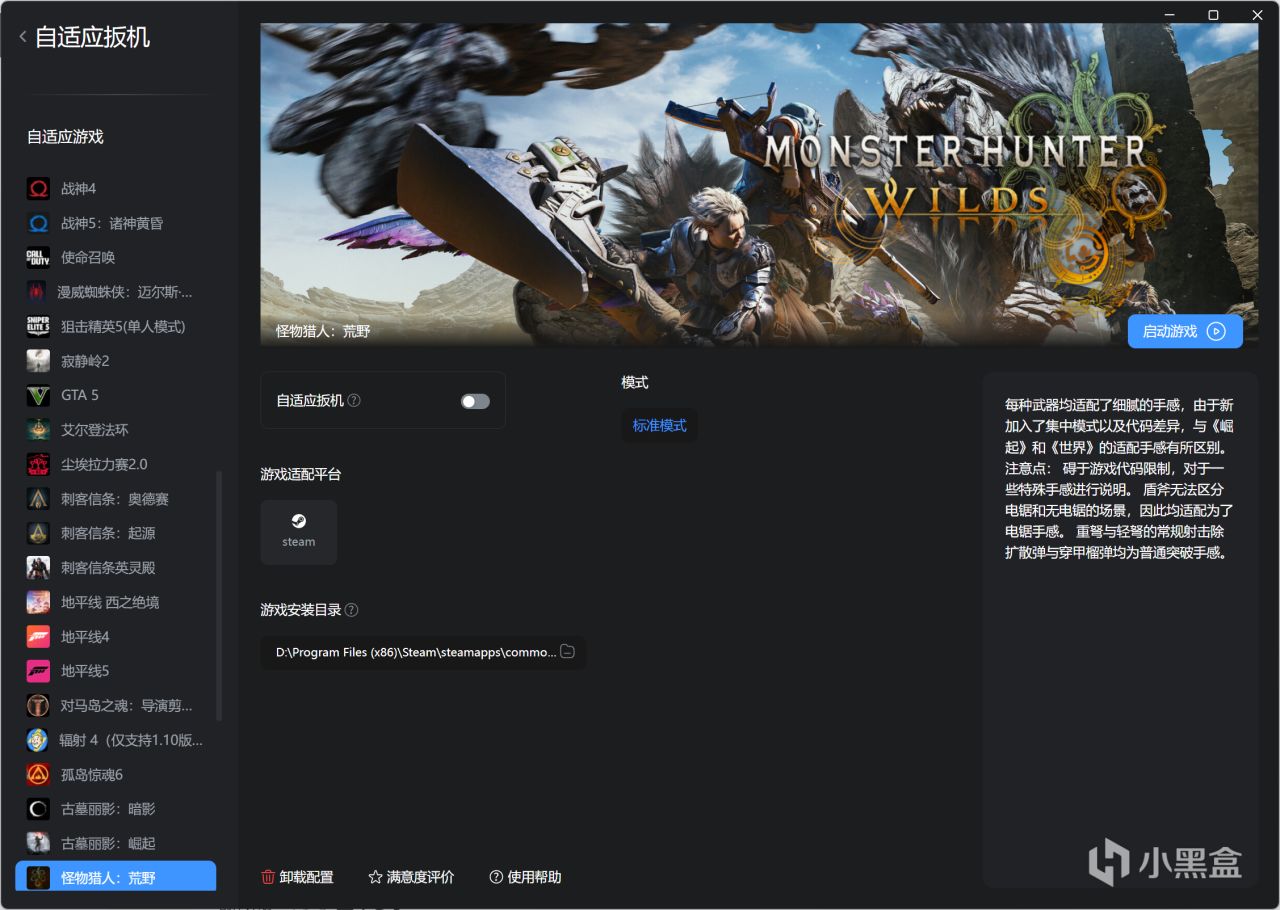This screenshot has height=910, width=1280.
Task: Select the 地平线 西之绝境 icon
Action: pos(38,602)
